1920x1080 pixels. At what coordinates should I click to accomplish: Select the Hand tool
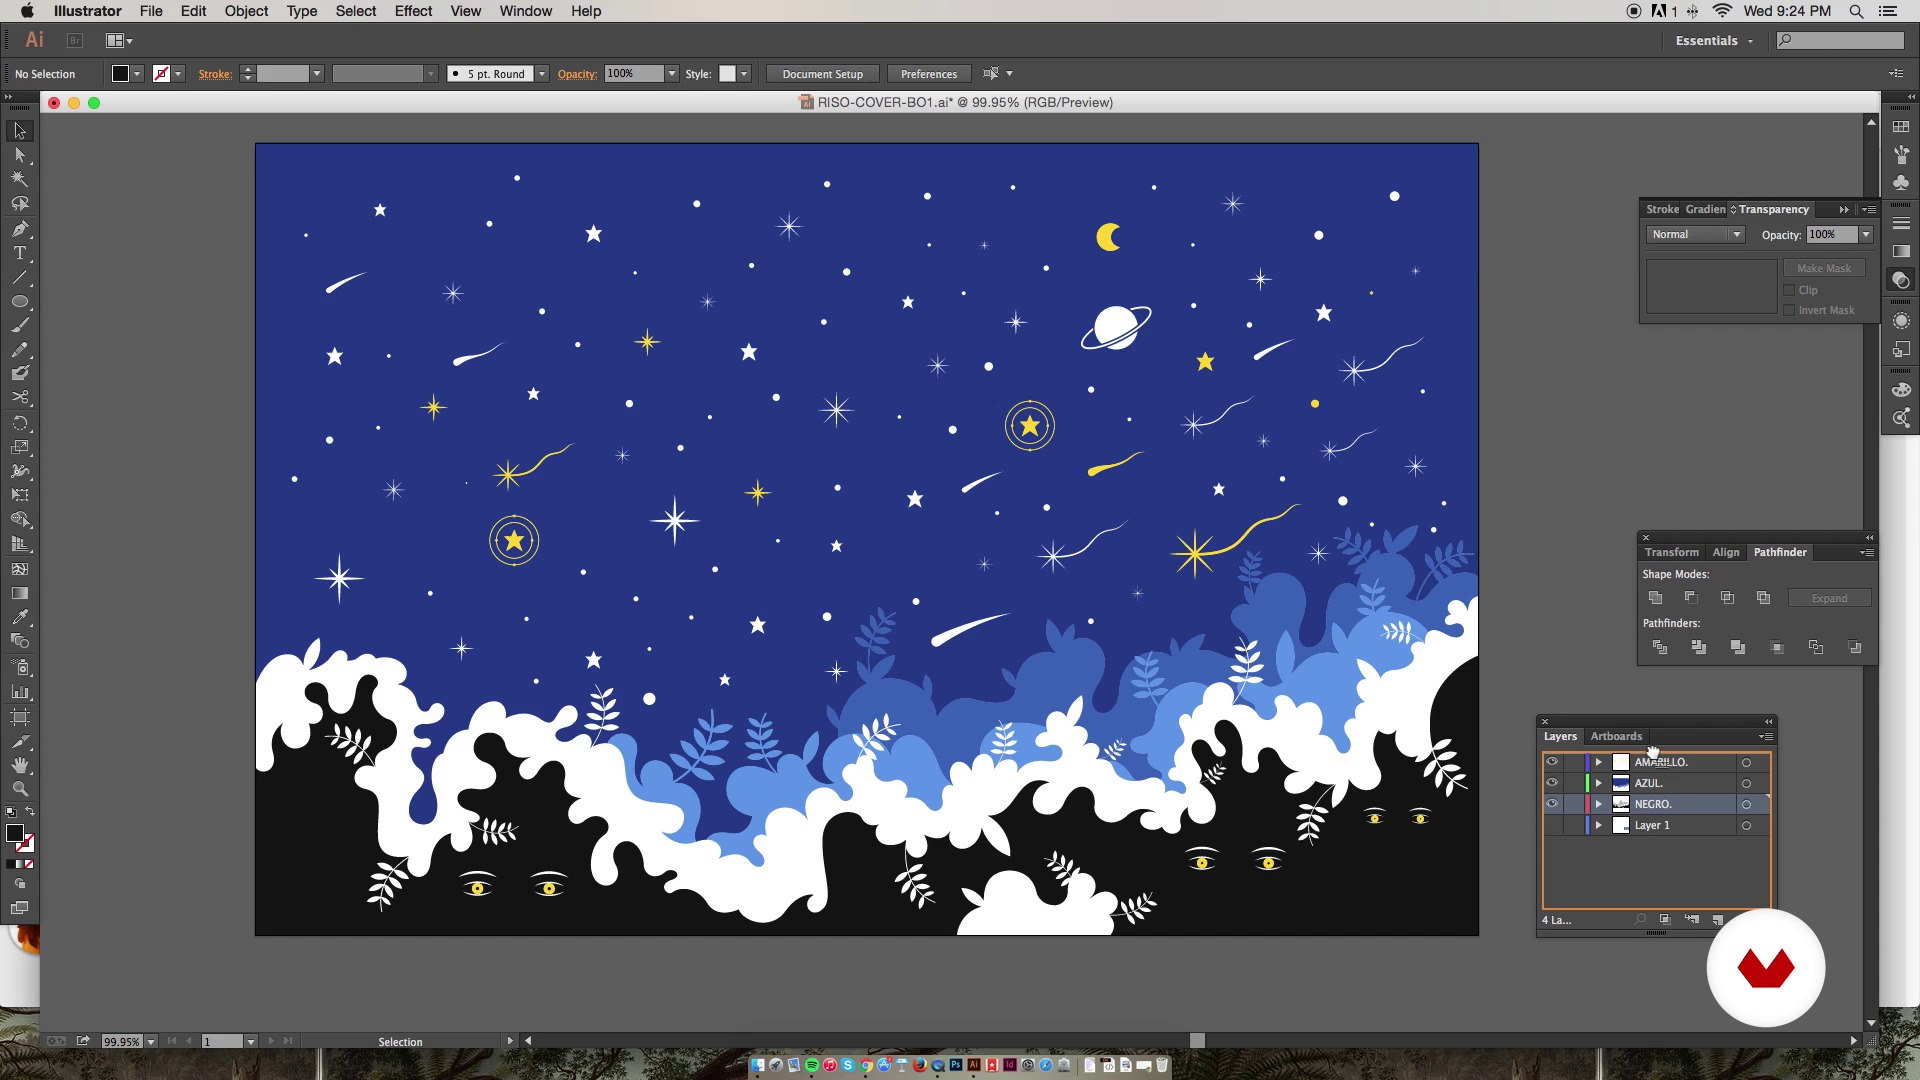point(20,765)
